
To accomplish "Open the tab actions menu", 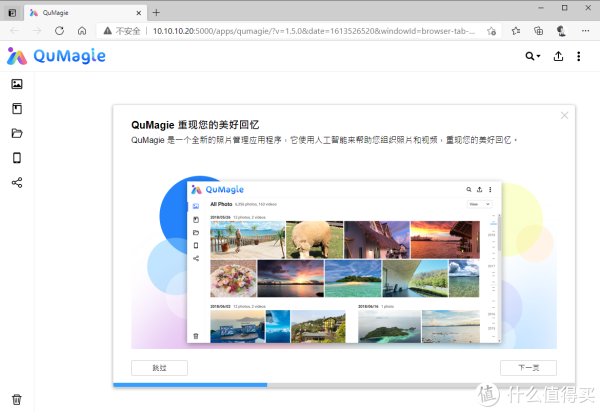I will tap(12, 13).
